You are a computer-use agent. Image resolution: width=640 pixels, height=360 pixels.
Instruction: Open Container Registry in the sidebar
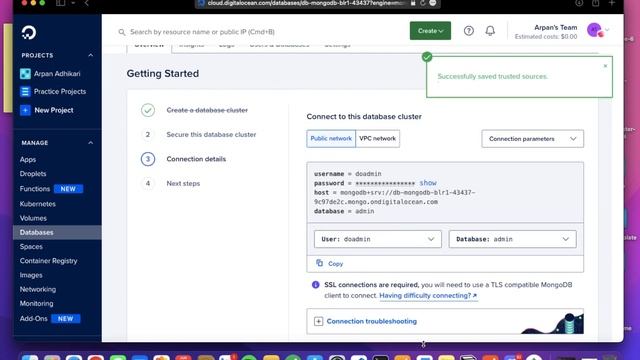pos(48,261)
